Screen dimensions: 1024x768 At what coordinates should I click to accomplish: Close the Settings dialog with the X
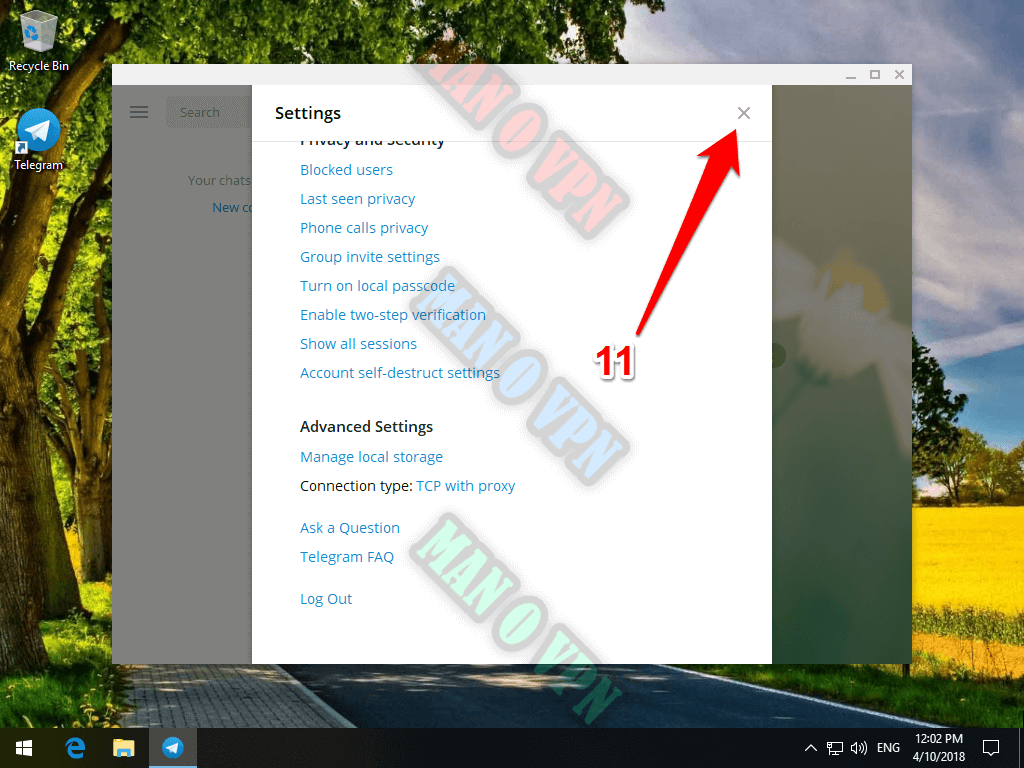point(743,113)
